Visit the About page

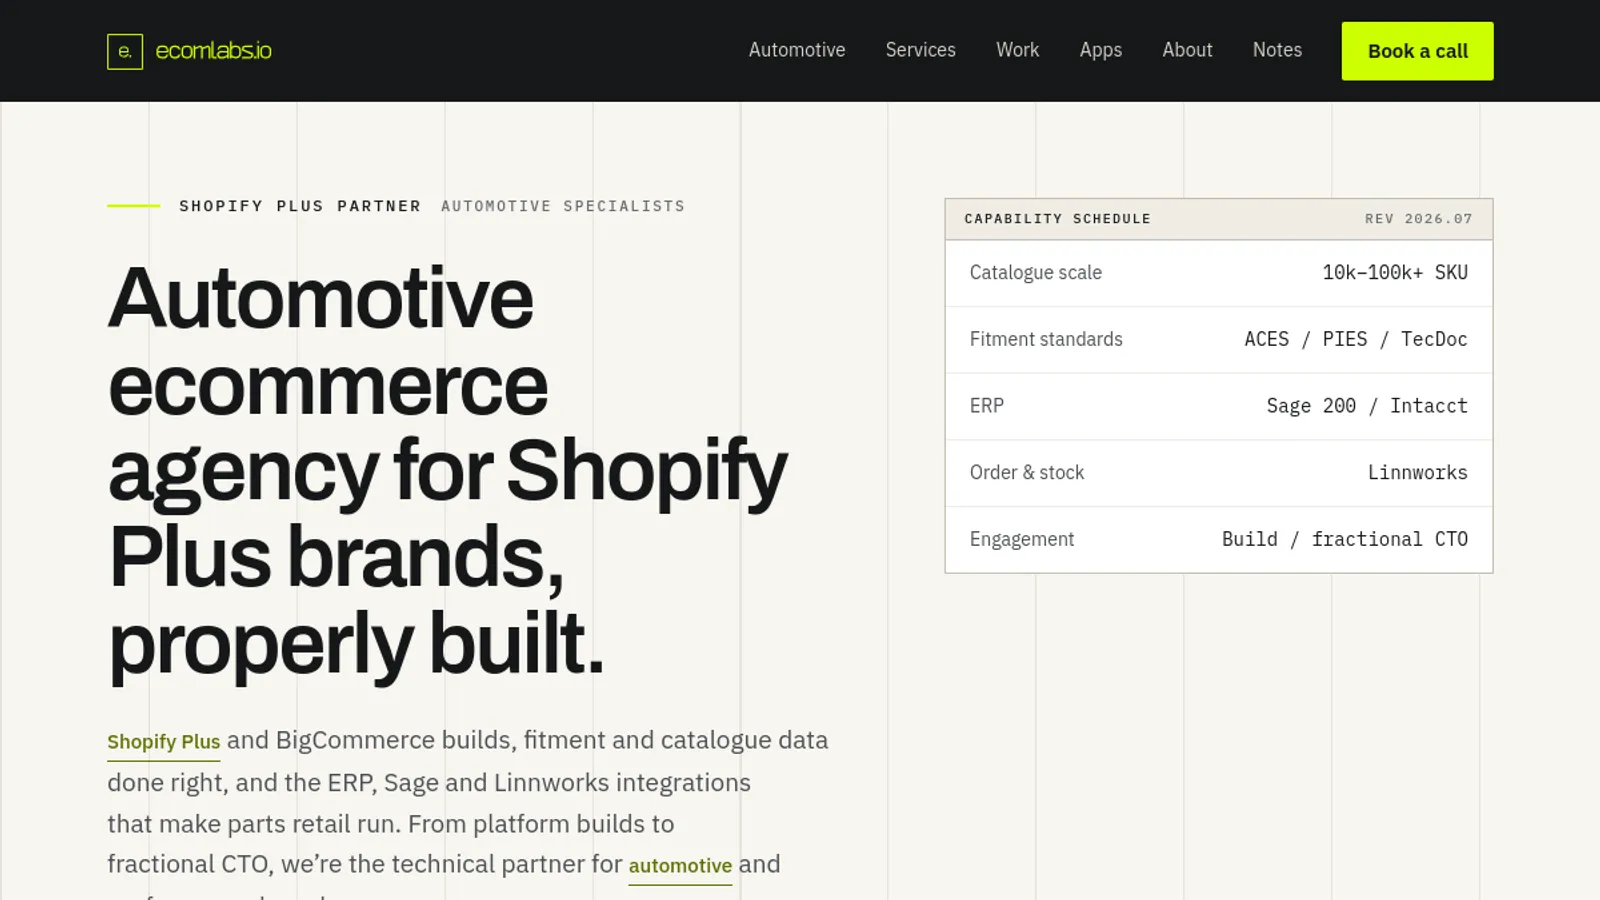(1187, 50)
